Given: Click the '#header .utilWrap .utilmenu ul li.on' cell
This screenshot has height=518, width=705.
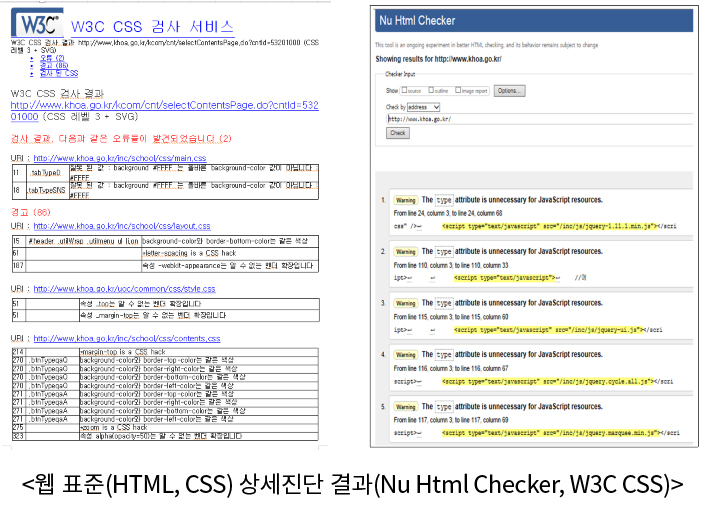Looking at the screenshot, I should point(83,241).
